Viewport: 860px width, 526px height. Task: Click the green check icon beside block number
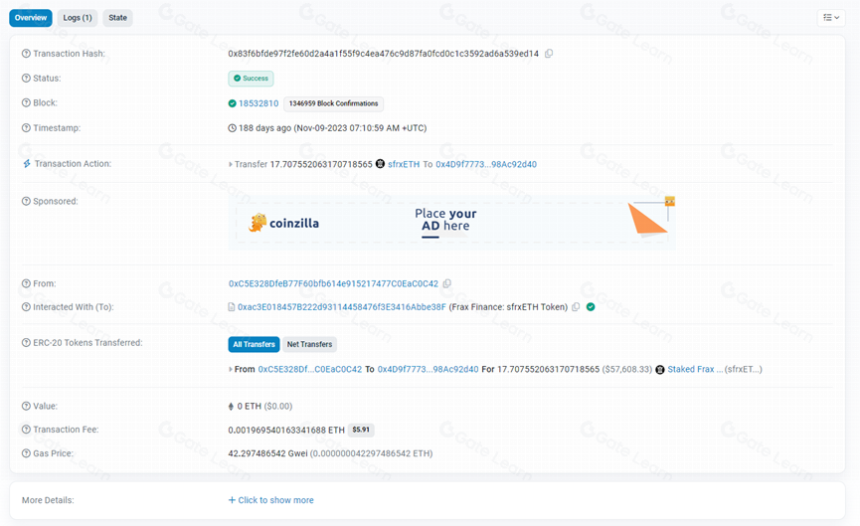[232, 104]
